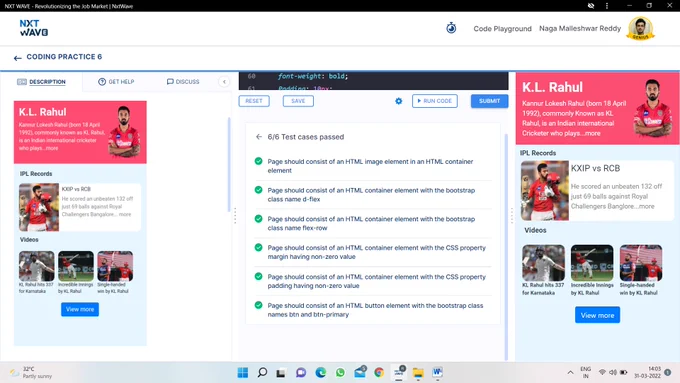Run the code with Run Code
The height and width of the screenshot is (383, 680).
pos(435,101)
